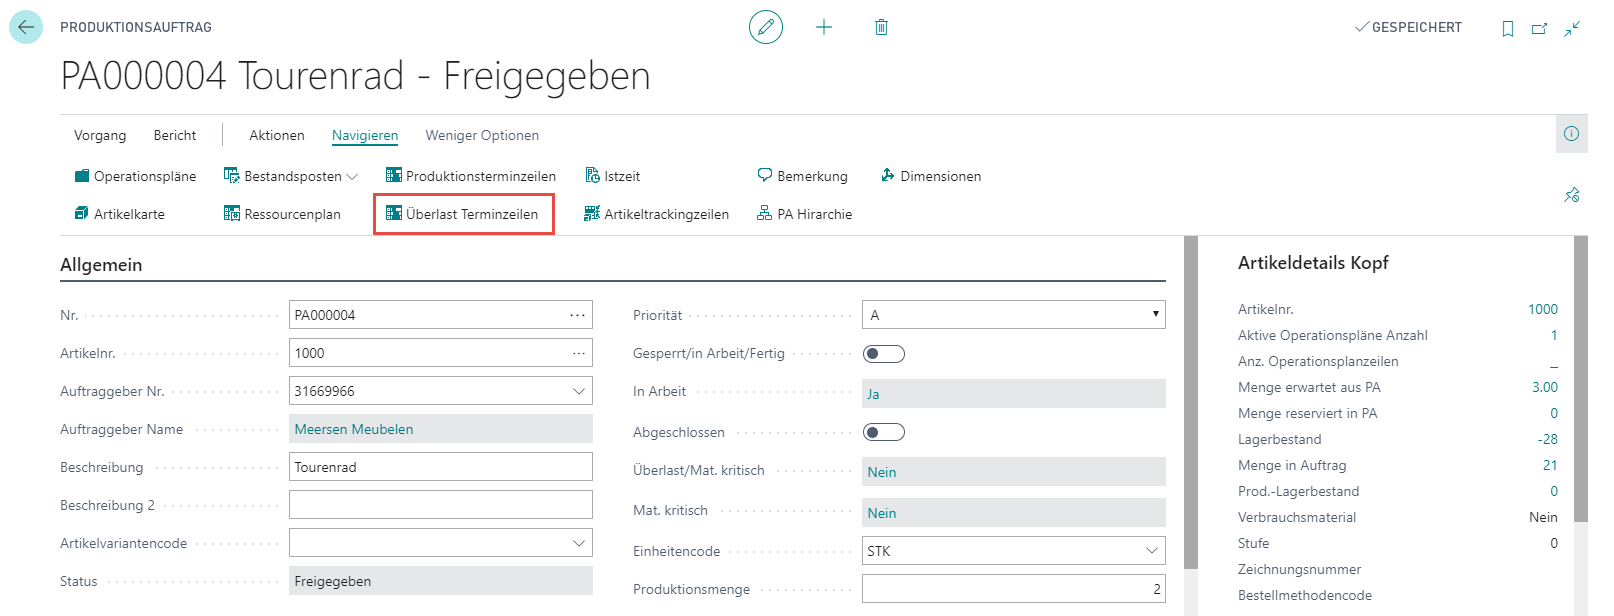Expand the Bestandsposten dropdown

[352, 177]
